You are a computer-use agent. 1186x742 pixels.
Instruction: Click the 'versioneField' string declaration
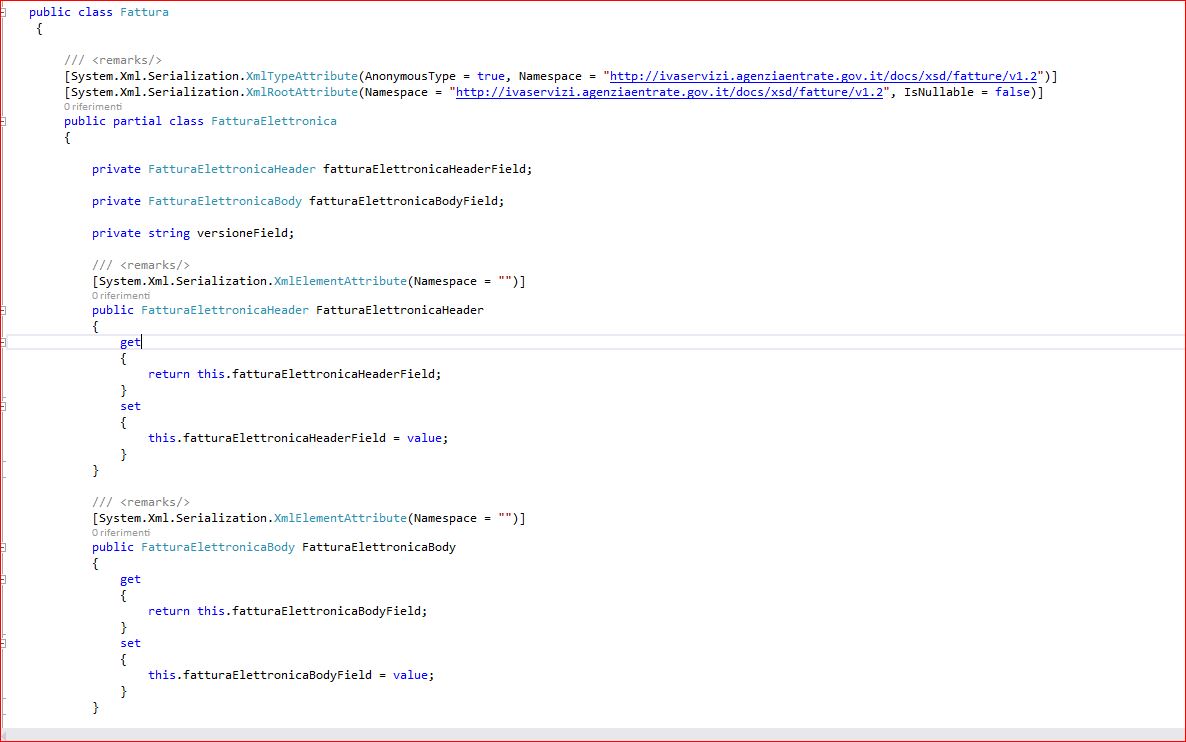coord(242,233)
